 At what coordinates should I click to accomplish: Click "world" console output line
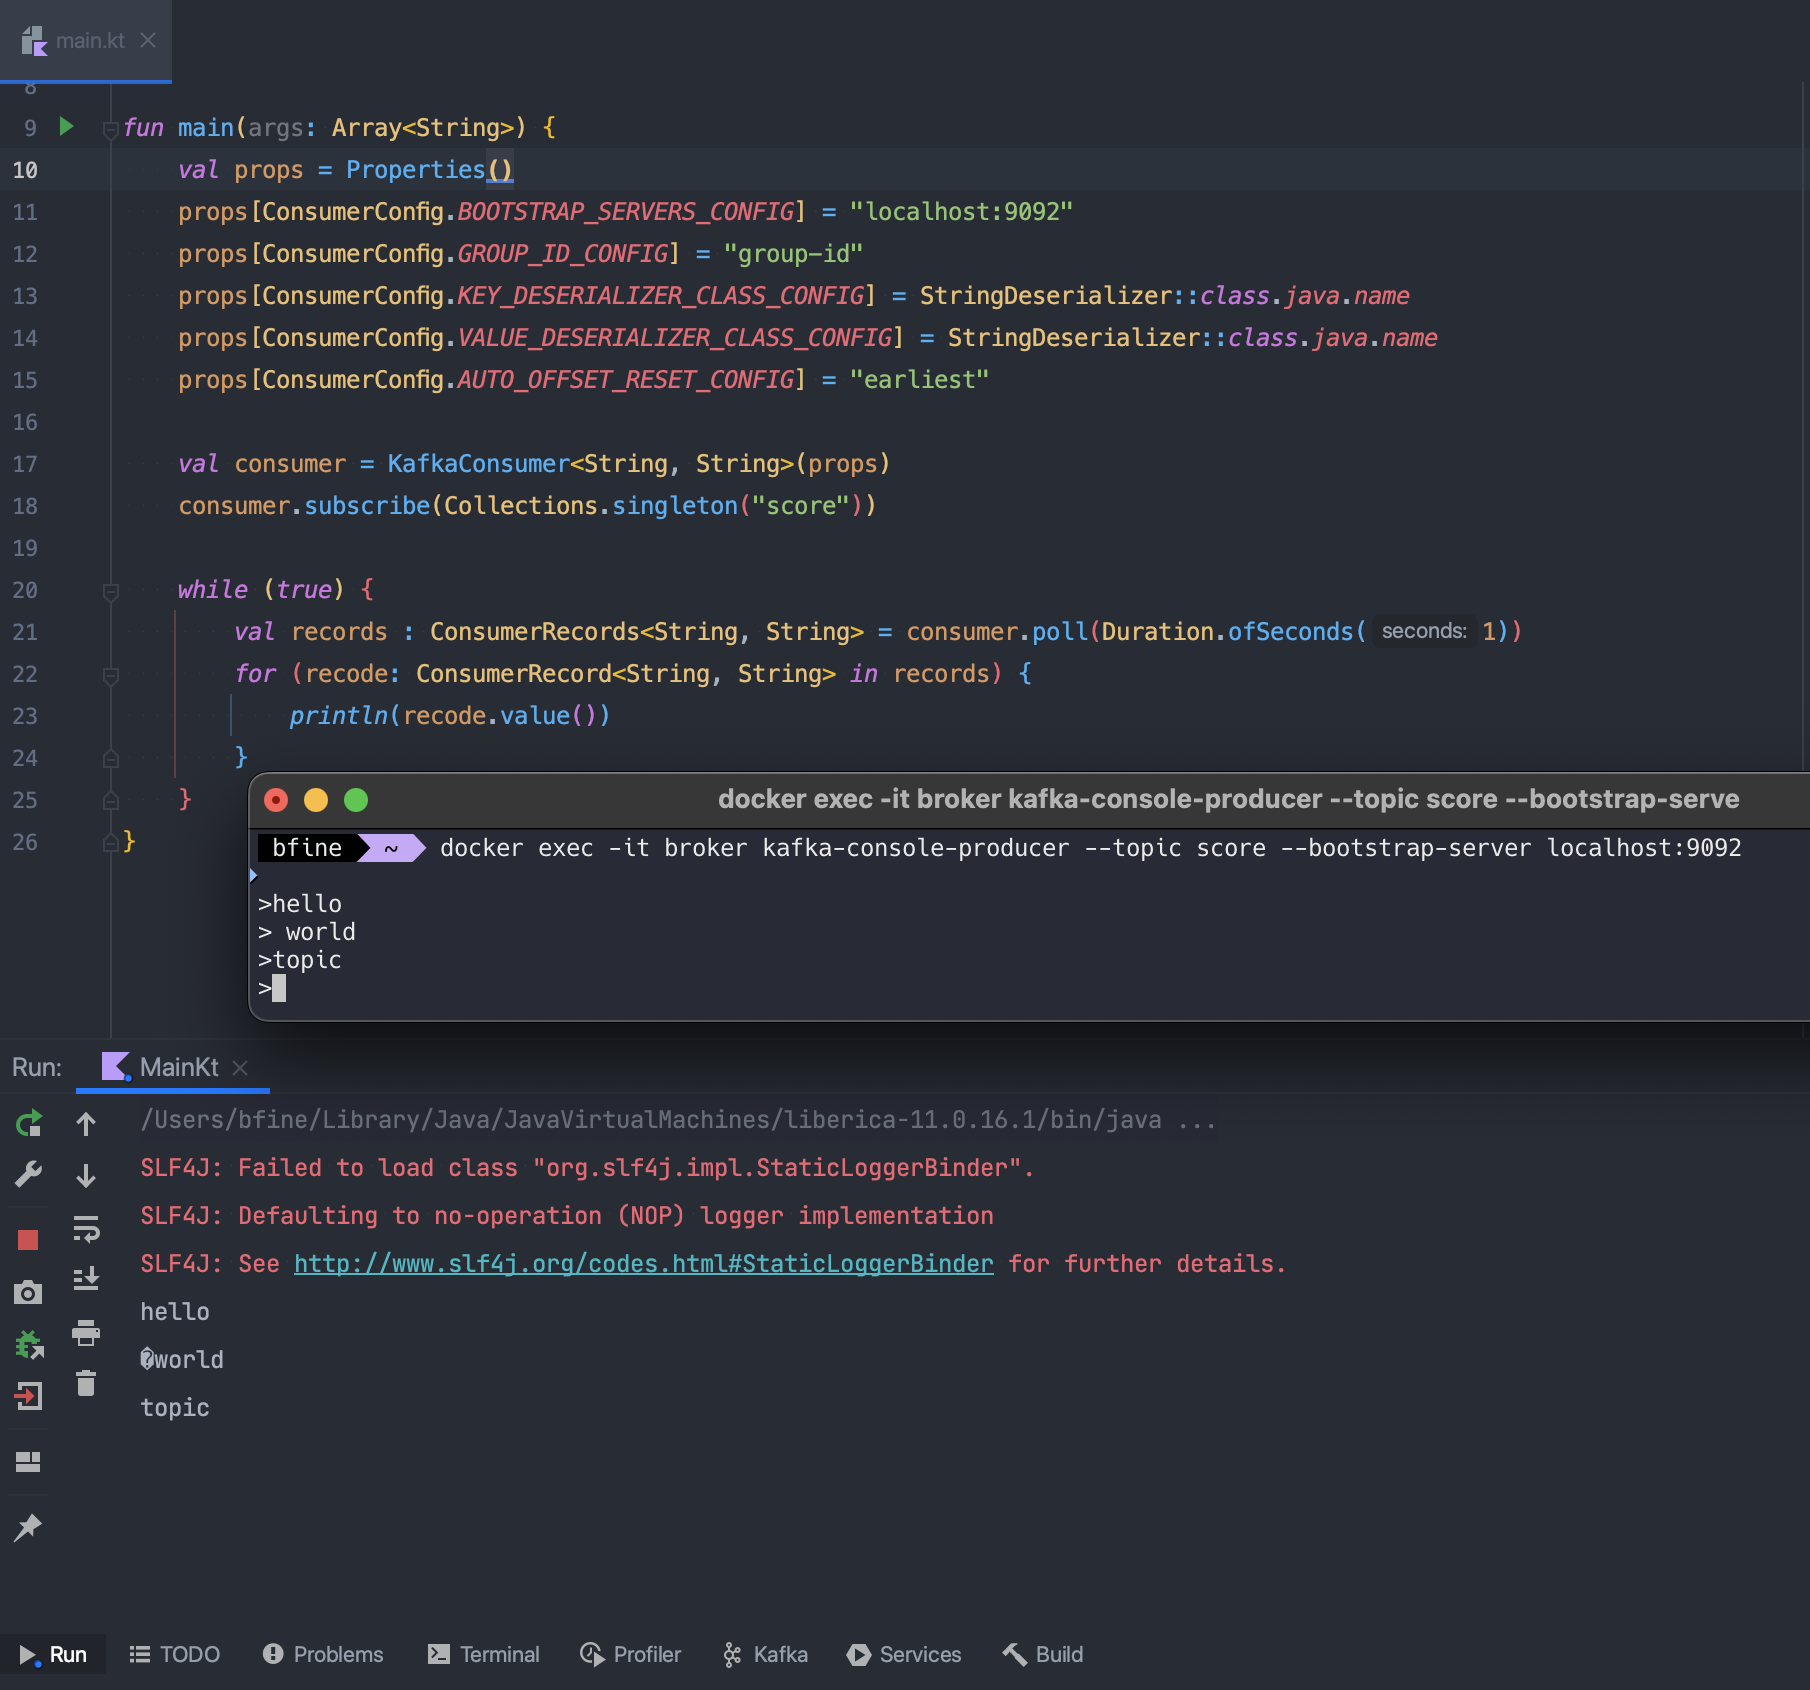(x=182, y=1359)
